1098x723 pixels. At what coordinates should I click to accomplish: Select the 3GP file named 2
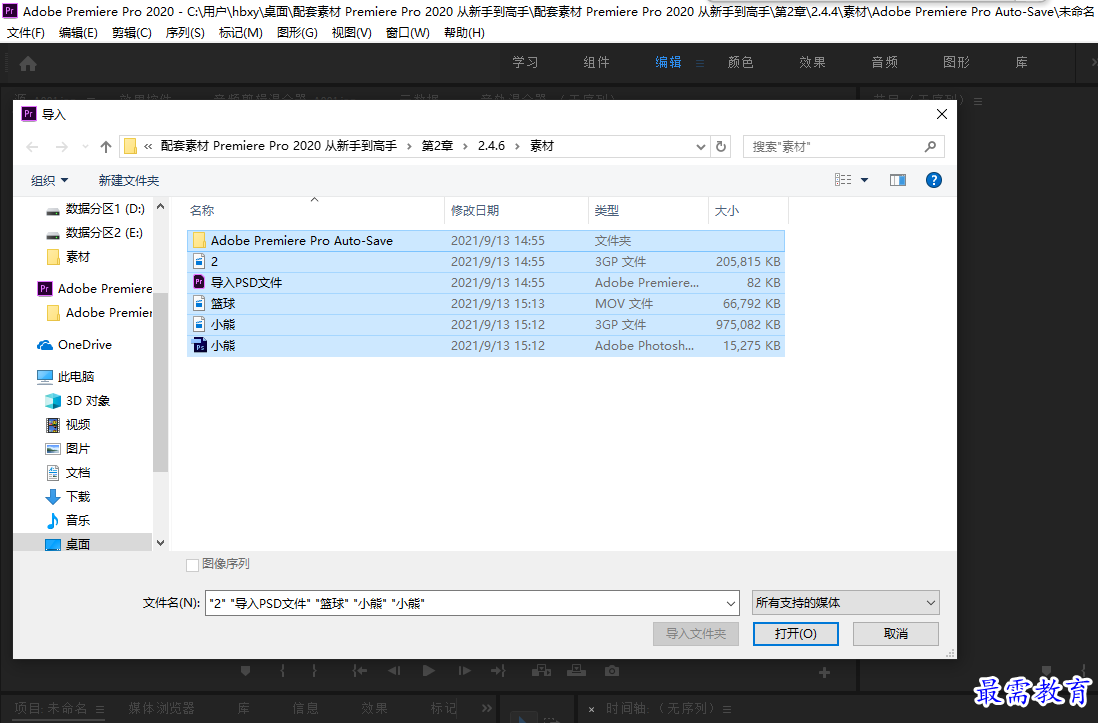coord(486,261)
